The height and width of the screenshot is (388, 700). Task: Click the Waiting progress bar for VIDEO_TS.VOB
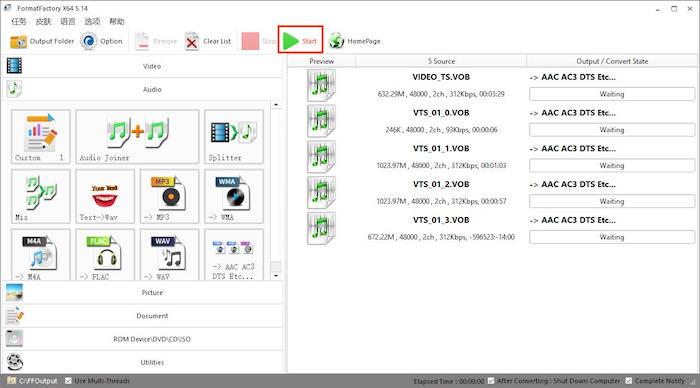(x=612, y=94)
